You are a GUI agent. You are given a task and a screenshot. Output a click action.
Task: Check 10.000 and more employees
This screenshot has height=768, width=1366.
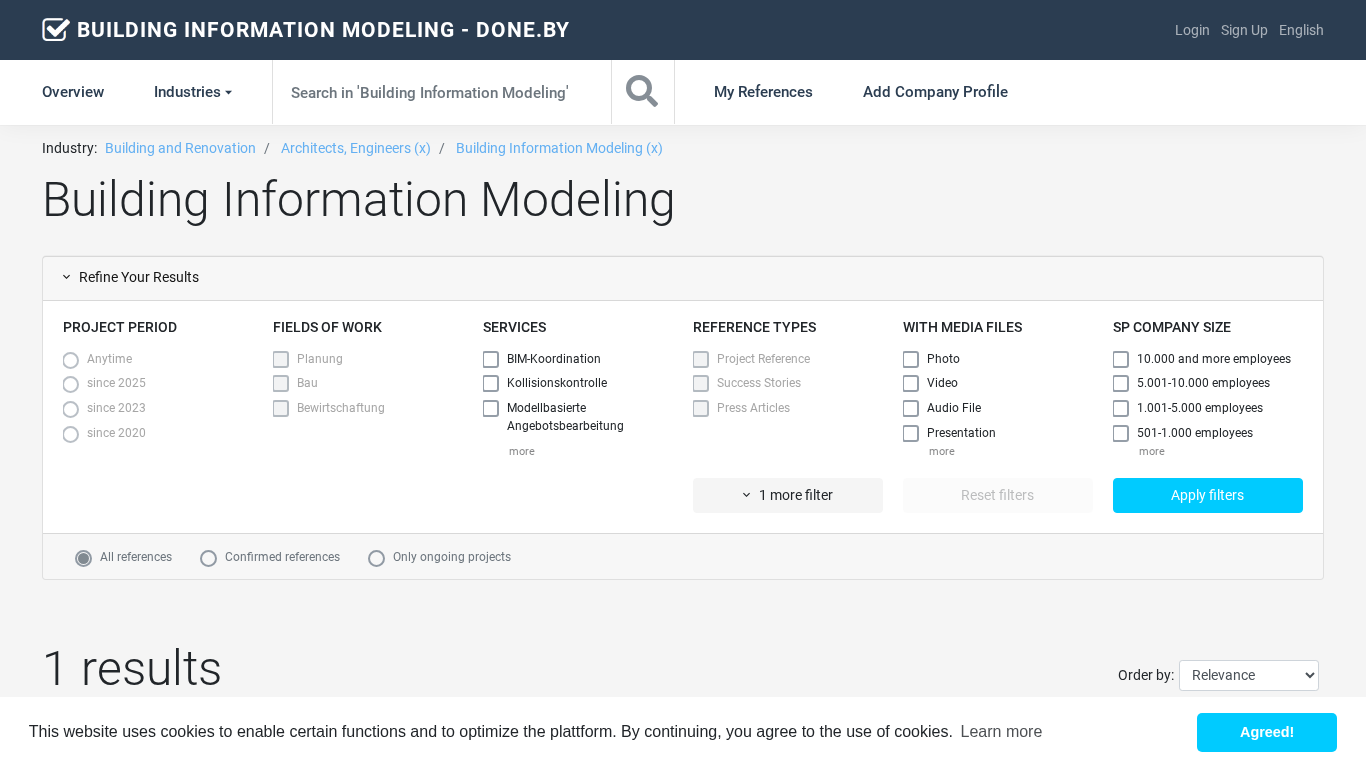click(1121, 359)
